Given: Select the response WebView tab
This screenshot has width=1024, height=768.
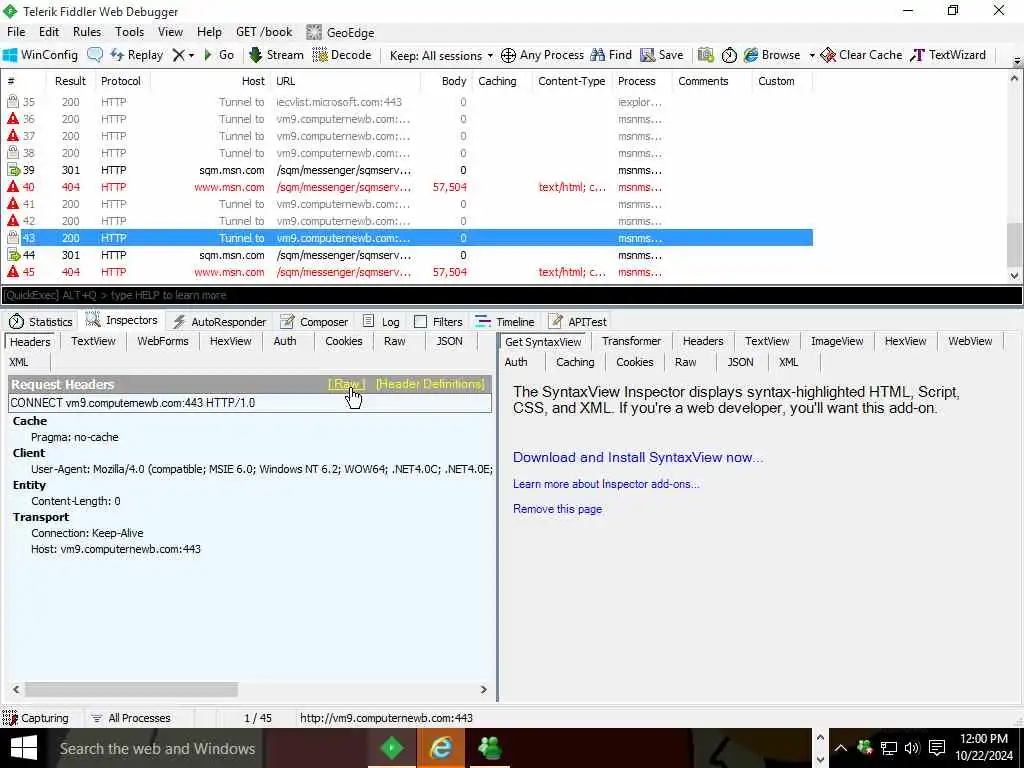Looking at the screenshot, I should (970, 341).
